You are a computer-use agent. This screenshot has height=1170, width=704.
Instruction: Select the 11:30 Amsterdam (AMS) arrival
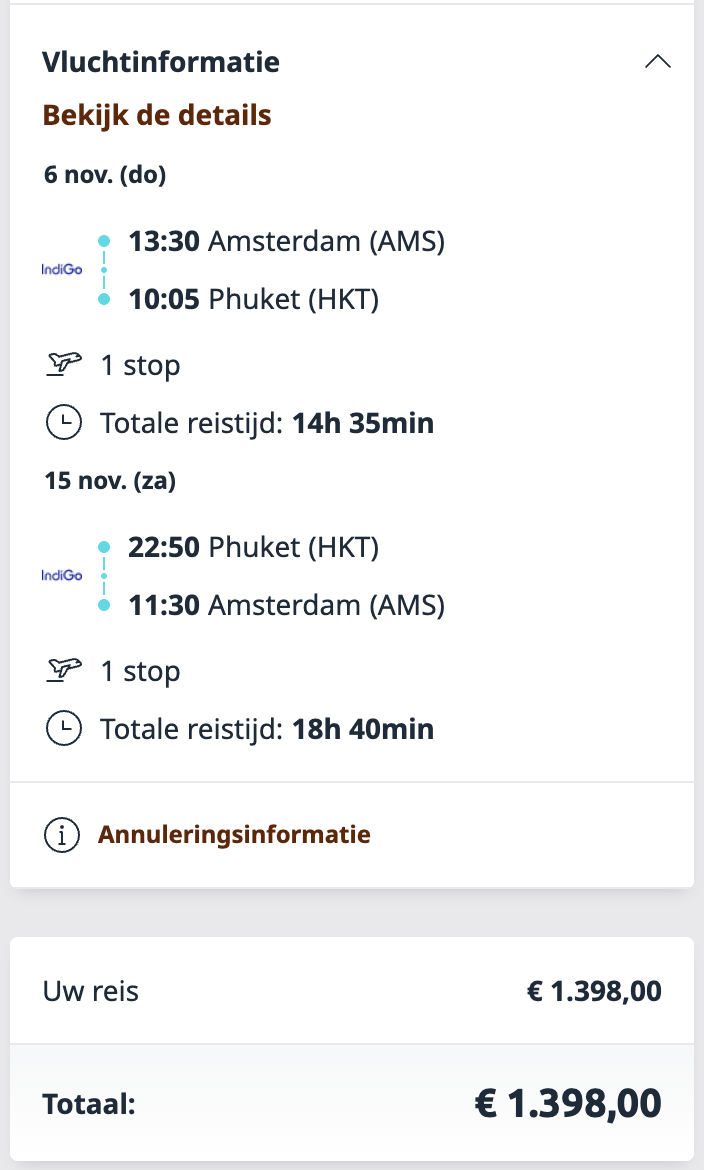click(286, 605)
